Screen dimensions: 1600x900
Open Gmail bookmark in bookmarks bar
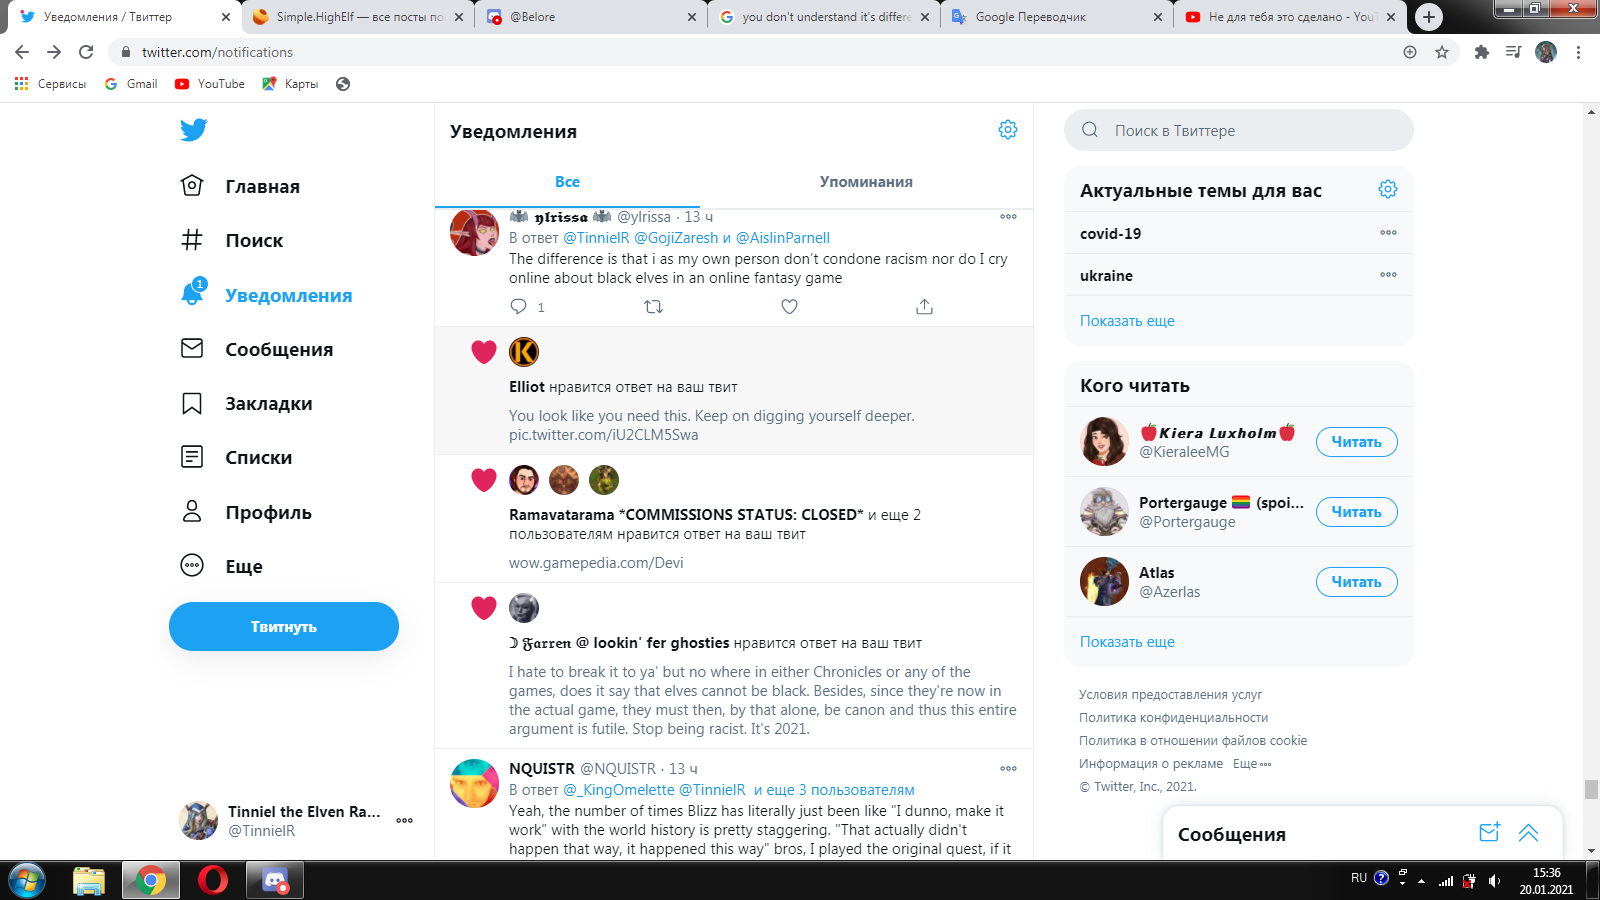point(131,84)
